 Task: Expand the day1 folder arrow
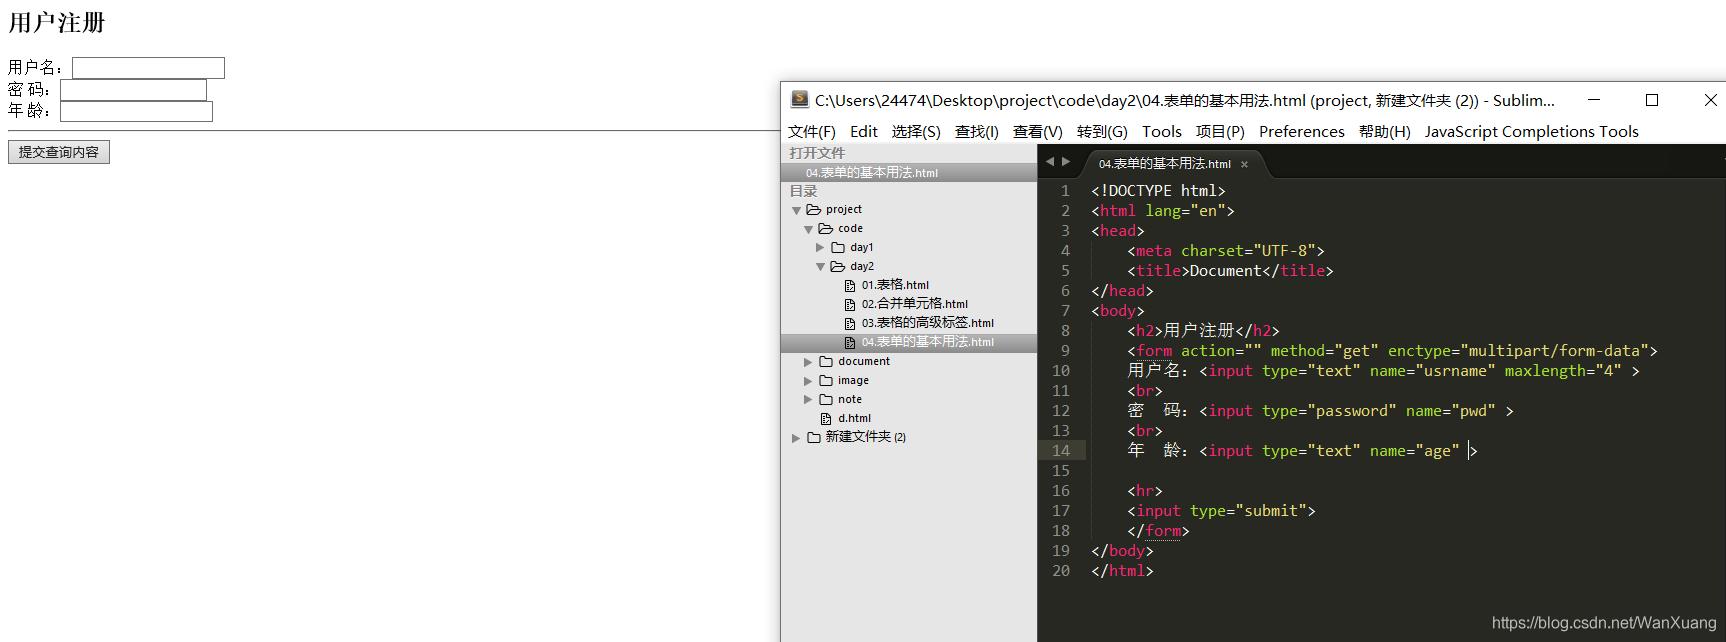pyautogui.click(x=821, y=248)
